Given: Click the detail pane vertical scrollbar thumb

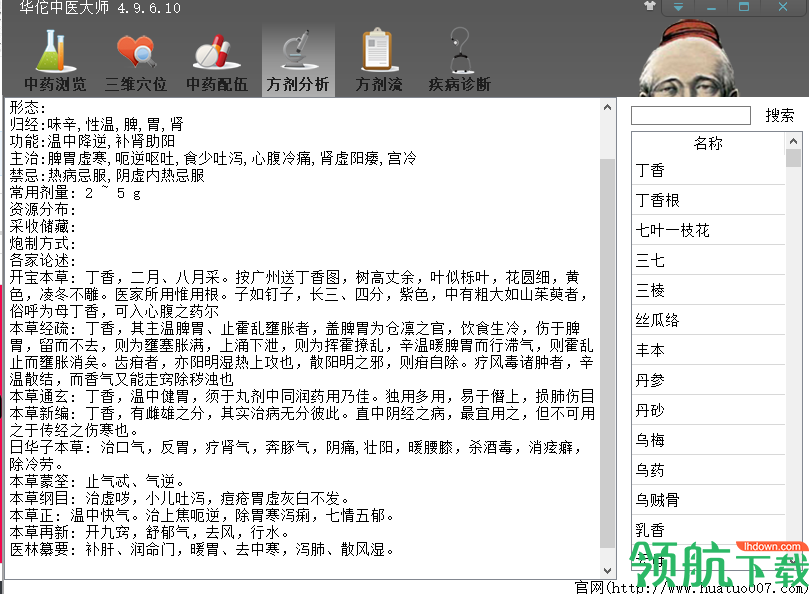Looking at the screenshot, I should click(x=607, y=354).
